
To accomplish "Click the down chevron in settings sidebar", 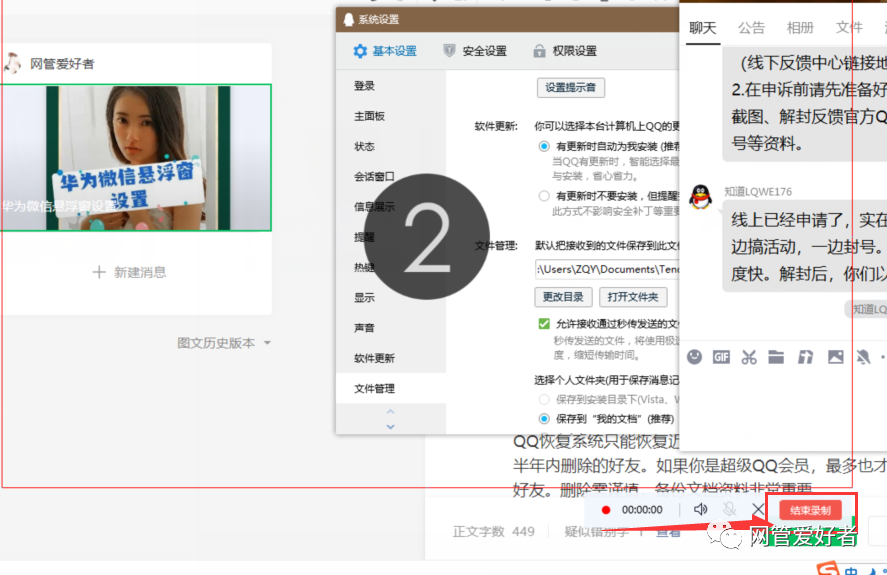I will (390, 427).
